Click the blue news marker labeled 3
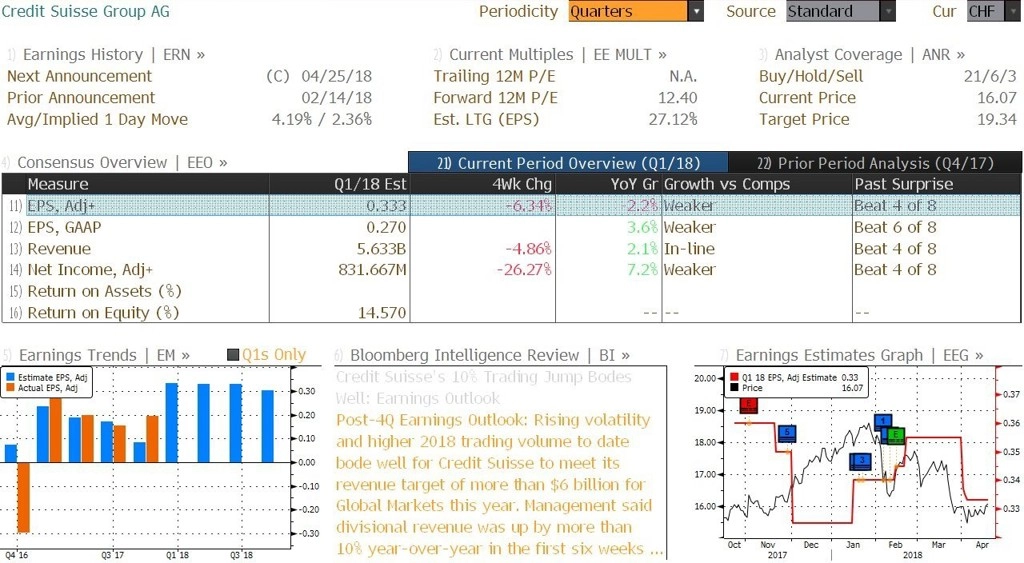1024x563 pixels. pos(861,461)
